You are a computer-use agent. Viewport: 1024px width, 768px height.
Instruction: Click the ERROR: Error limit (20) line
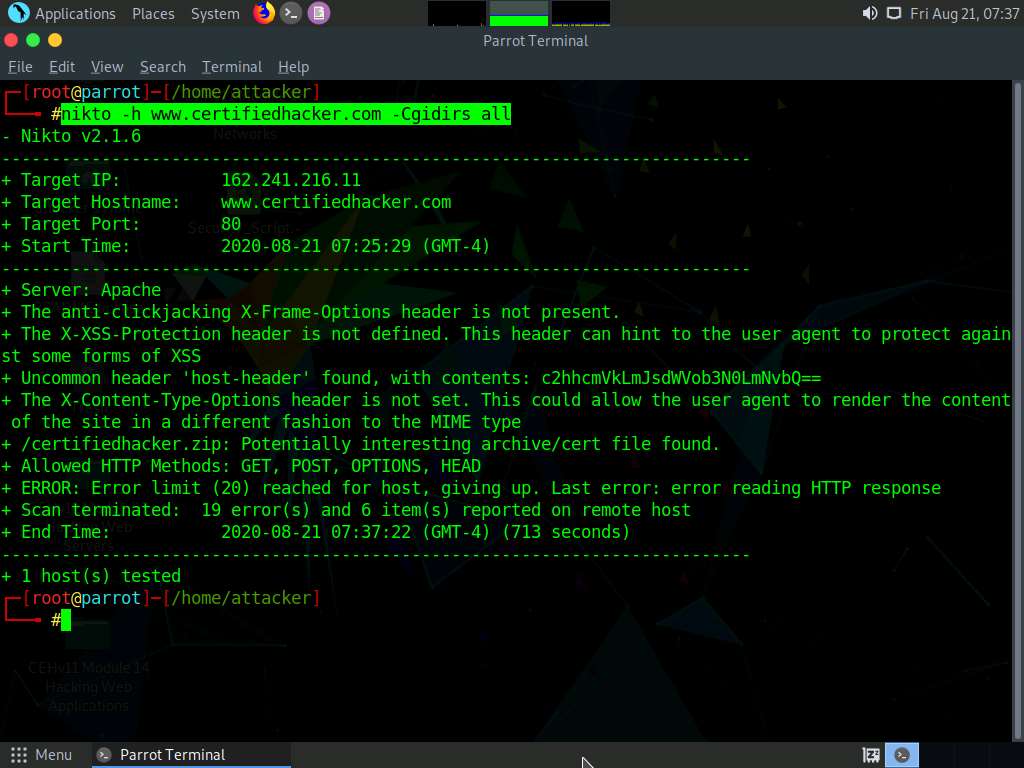[x=471, y=488]
